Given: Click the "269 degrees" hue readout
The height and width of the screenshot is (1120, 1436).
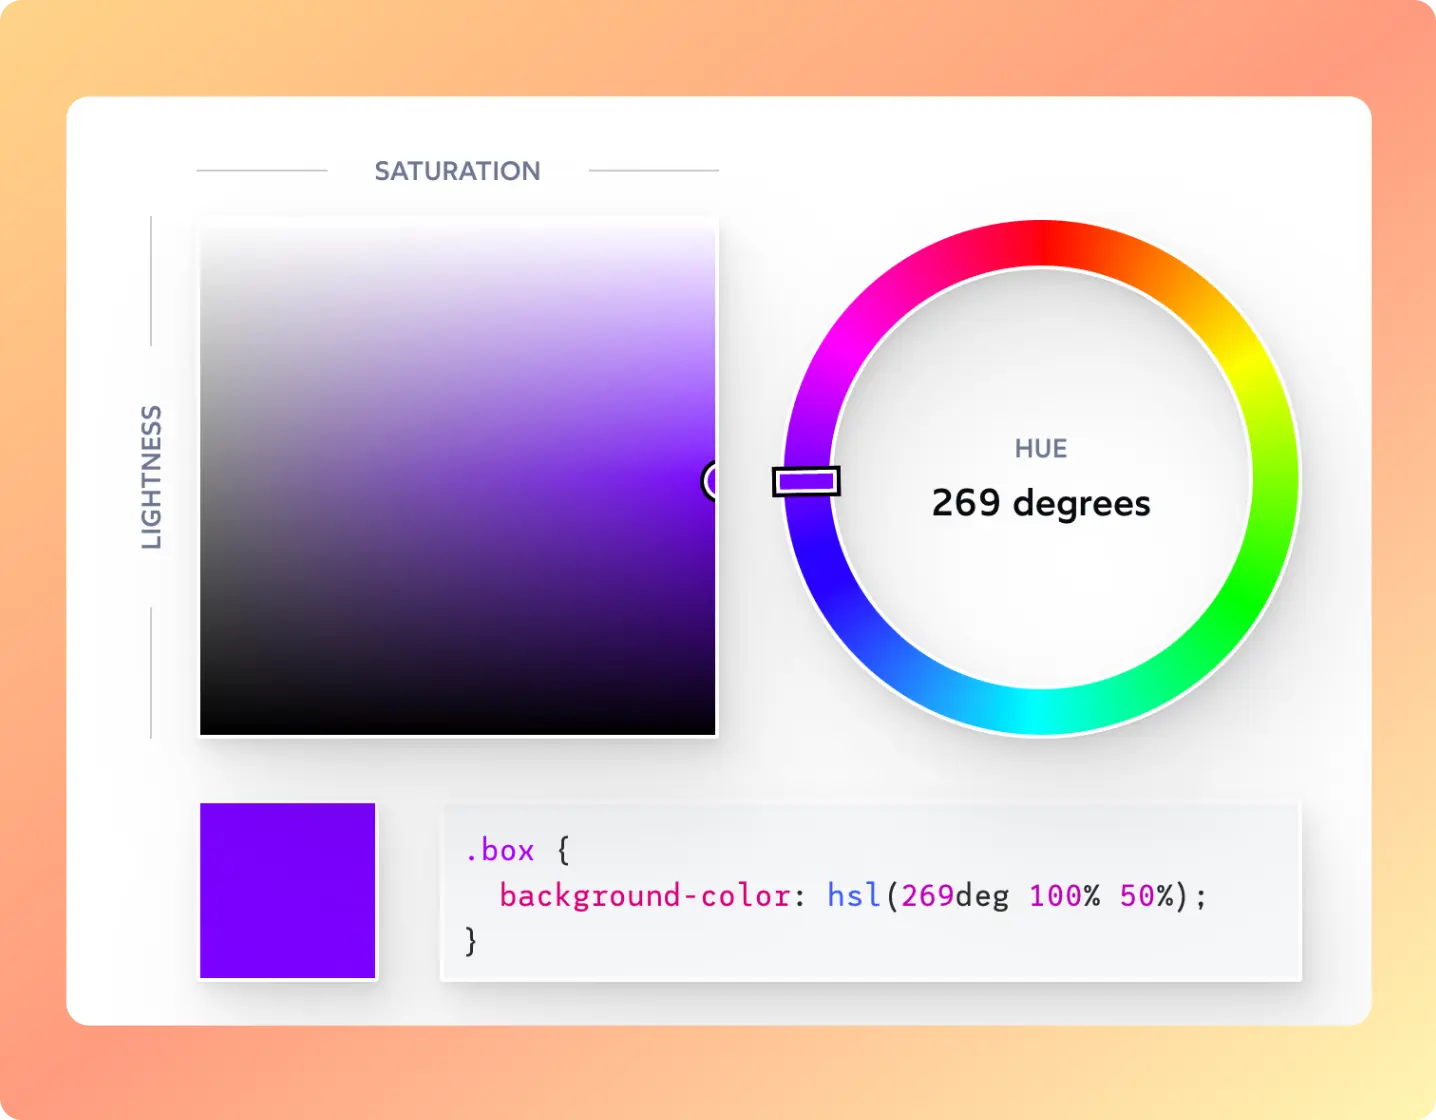Looking at the screenshot, I should point(1041,503).
